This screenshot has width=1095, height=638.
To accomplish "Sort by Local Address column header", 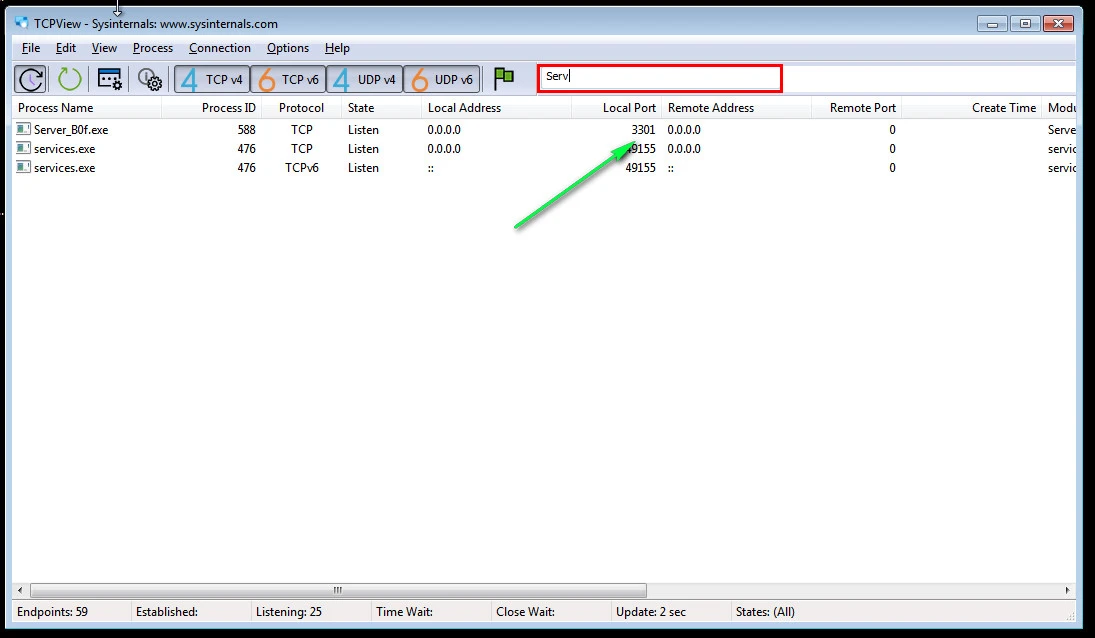I will 497,108.
